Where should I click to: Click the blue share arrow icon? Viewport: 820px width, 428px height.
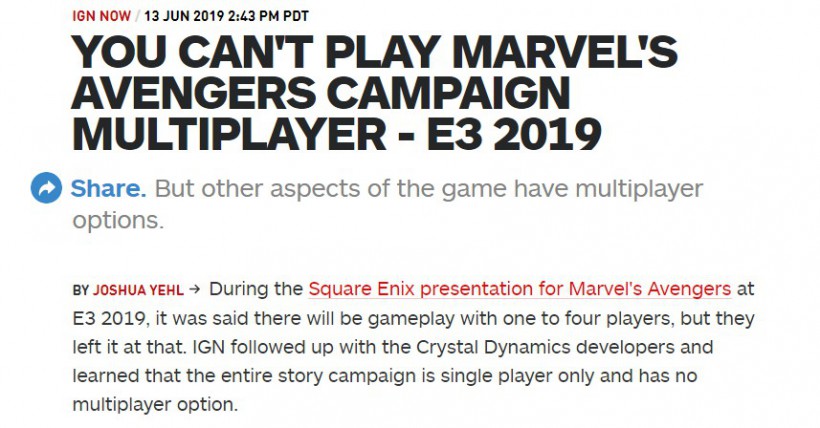[x=47, y=188]
